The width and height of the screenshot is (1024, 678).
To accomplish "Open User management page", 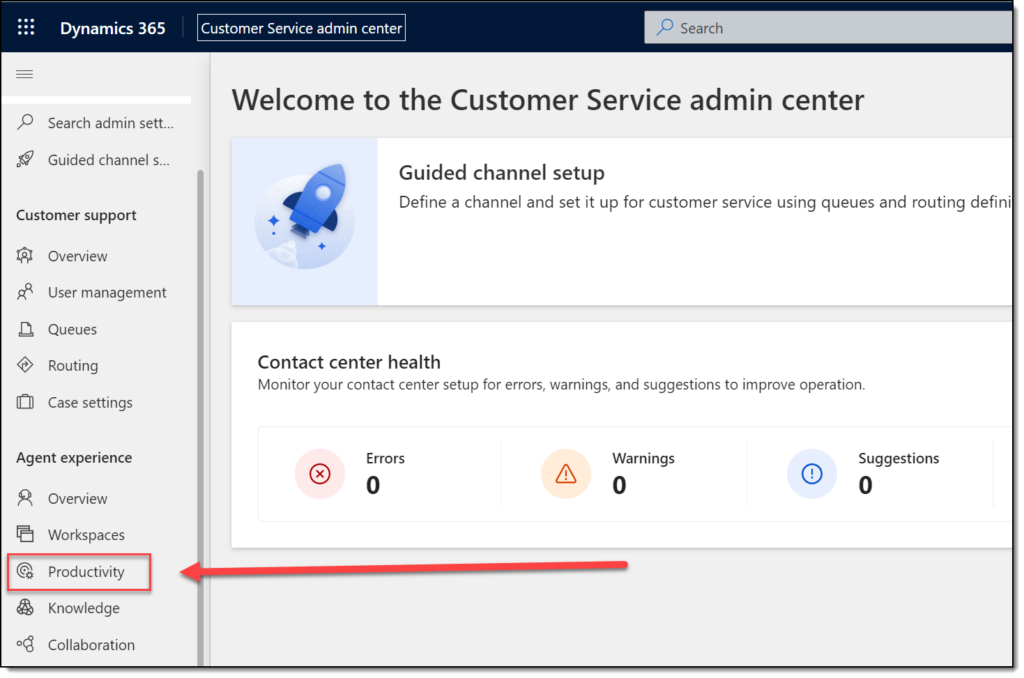I will [x=97, y=293].
